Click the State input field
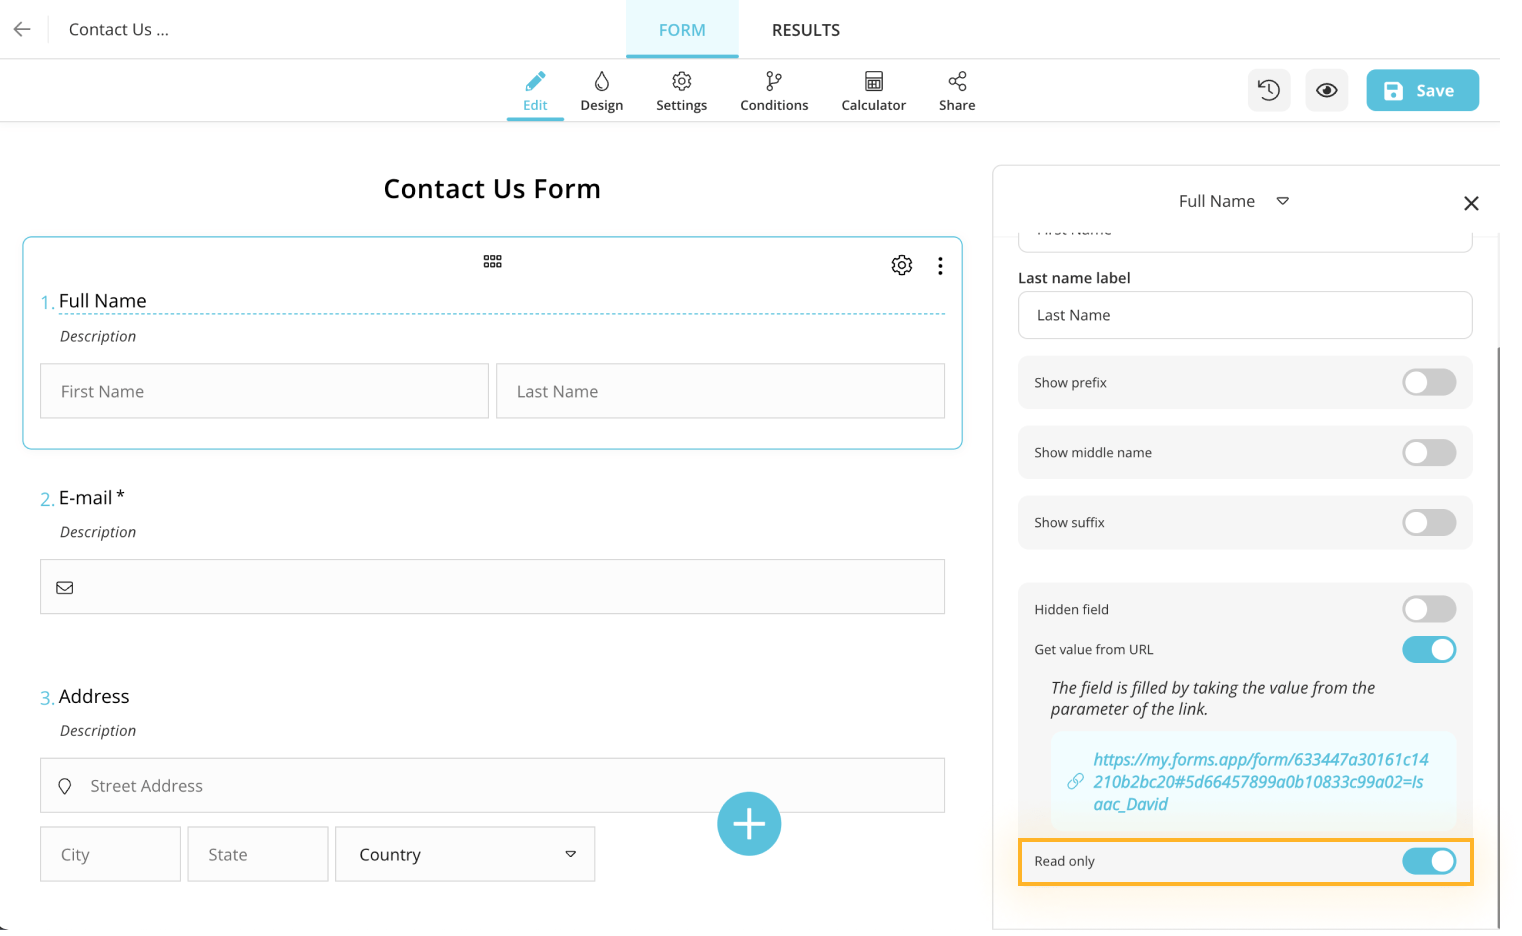Image resolution: width=1522 pixels, height=936 pixels. point(258,854)
